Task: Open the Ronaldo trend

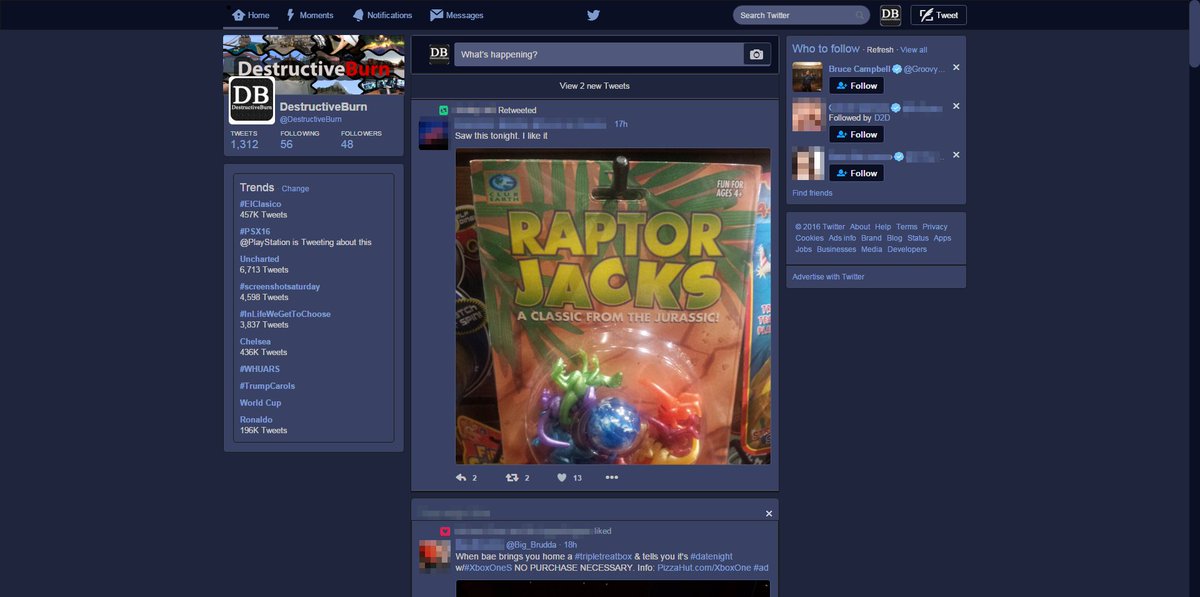Action: (256, 419)
